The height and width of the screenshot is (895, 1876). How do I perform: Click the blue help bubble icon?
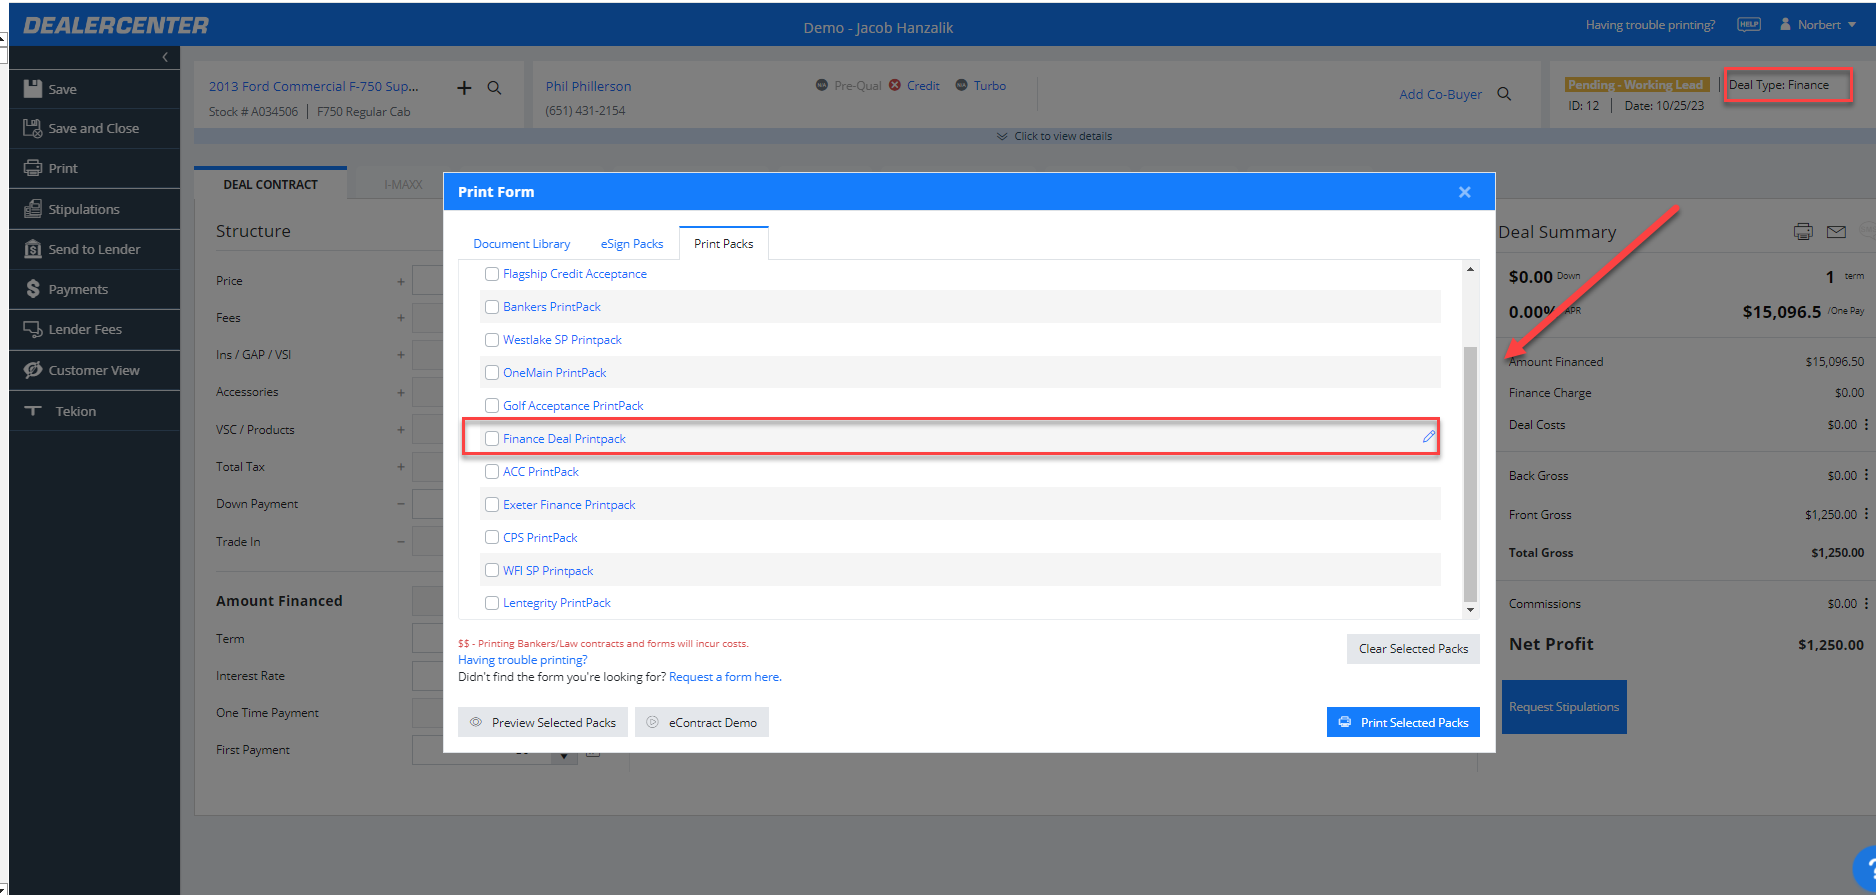pos(1864,869)
